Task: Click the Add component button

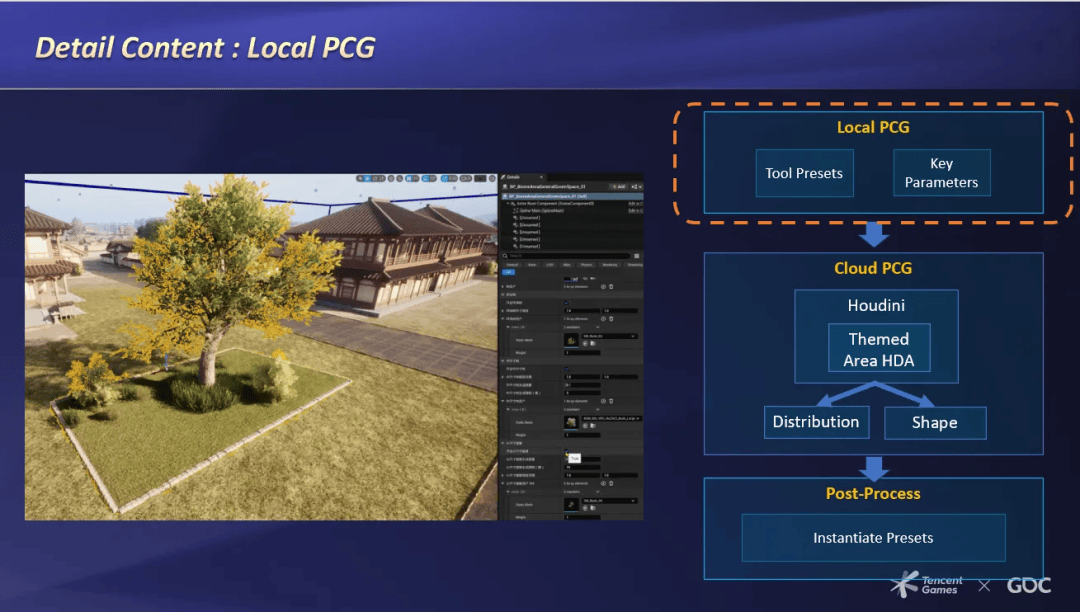Action: (x=619, y=186)
